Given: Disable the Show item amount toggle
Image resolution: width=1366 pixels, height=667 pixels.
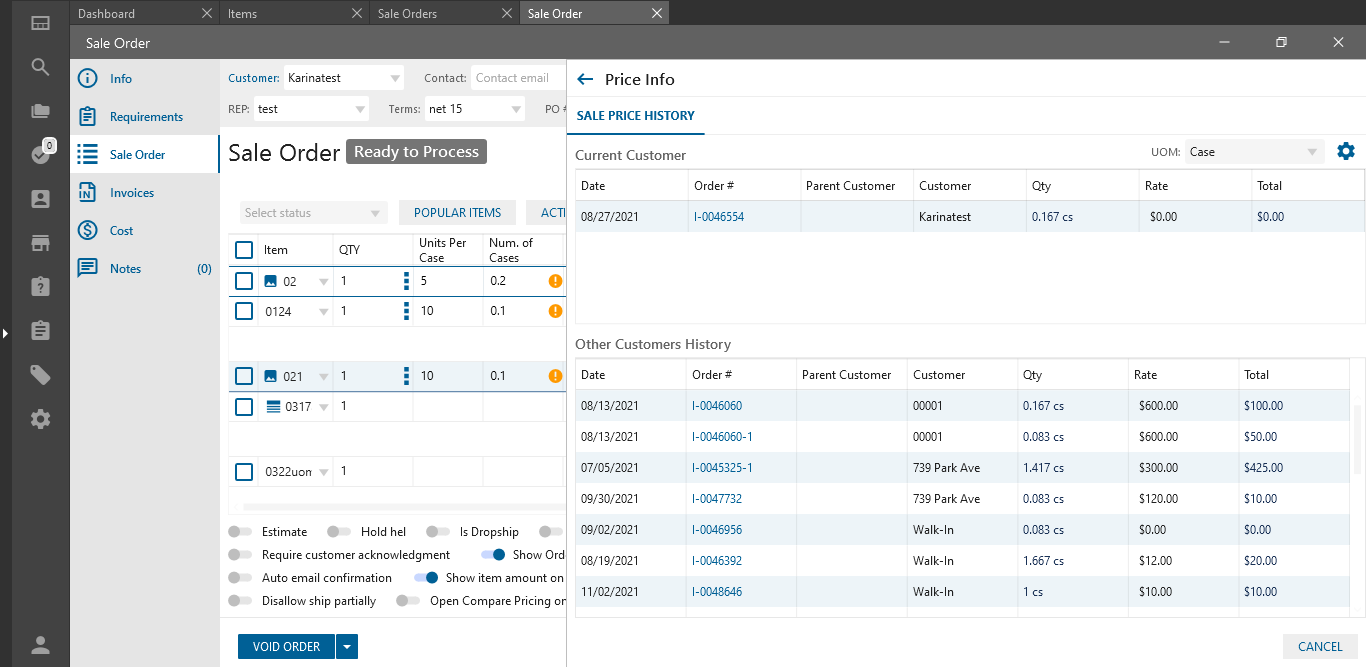Looking at the screenshot, I should click(427, 578).
